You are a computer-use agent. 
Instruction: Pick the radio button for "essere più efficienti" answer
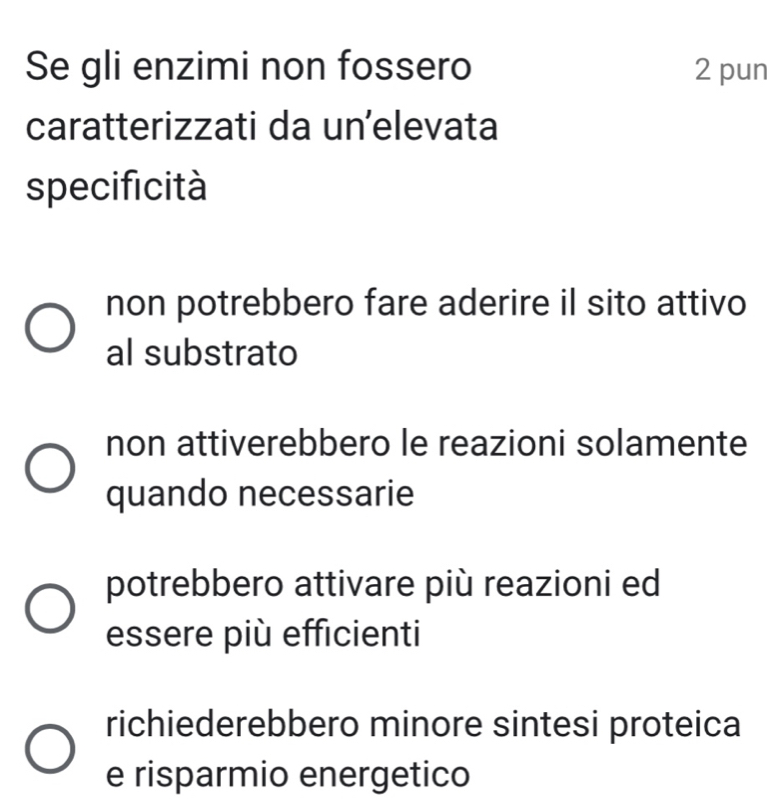[x=49, y=611]
